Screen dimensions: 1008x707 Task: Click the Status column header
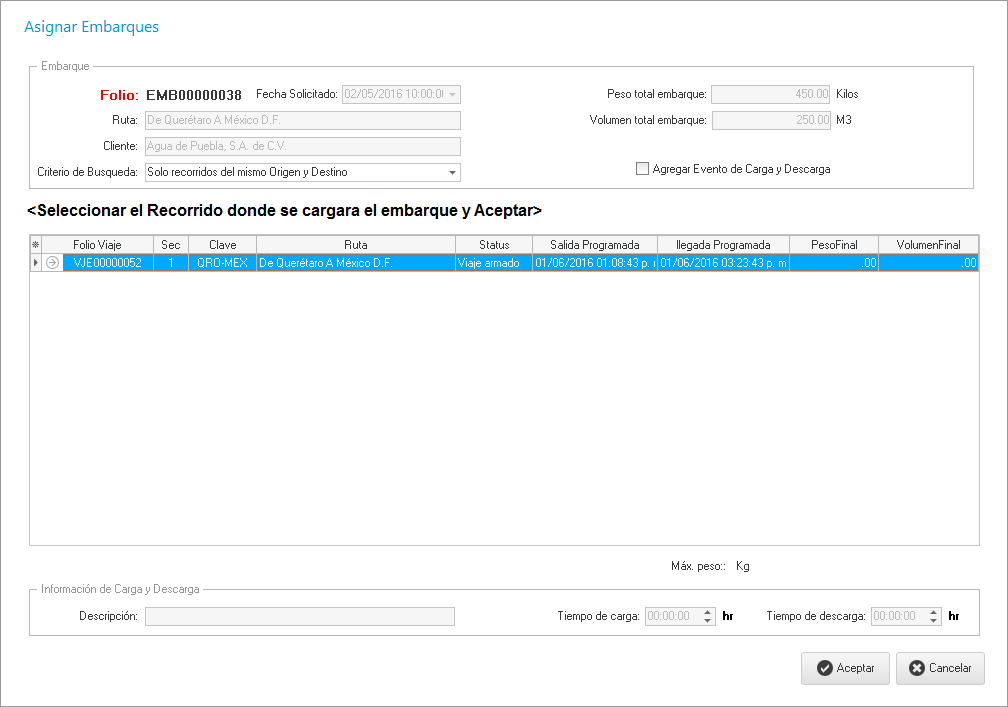click(494, 245)
